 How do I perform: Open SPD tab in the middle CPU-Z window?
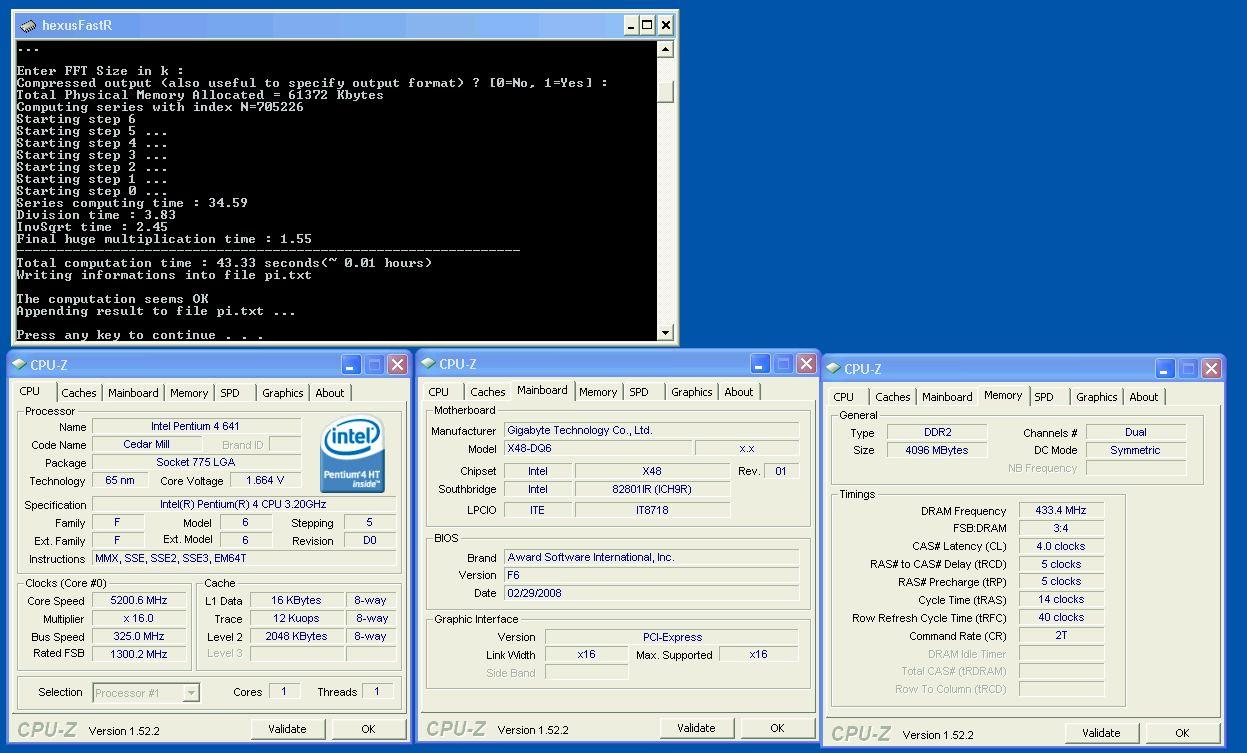click(x=639, y=392)
